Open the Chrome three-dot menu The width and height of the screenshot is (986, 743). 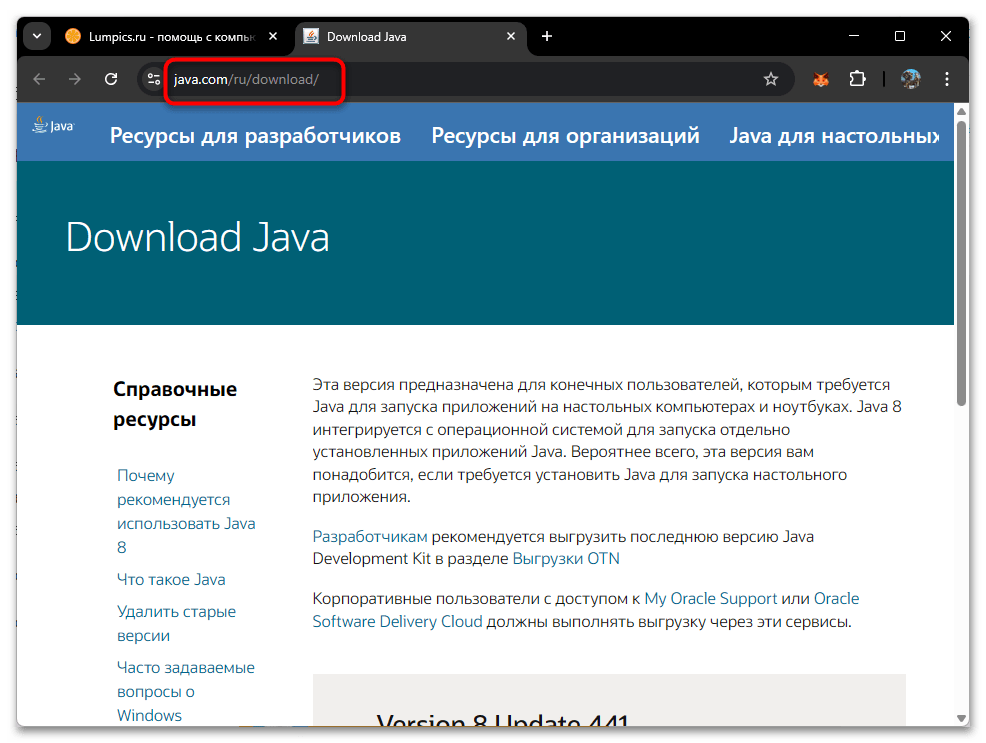coord(946,79)
